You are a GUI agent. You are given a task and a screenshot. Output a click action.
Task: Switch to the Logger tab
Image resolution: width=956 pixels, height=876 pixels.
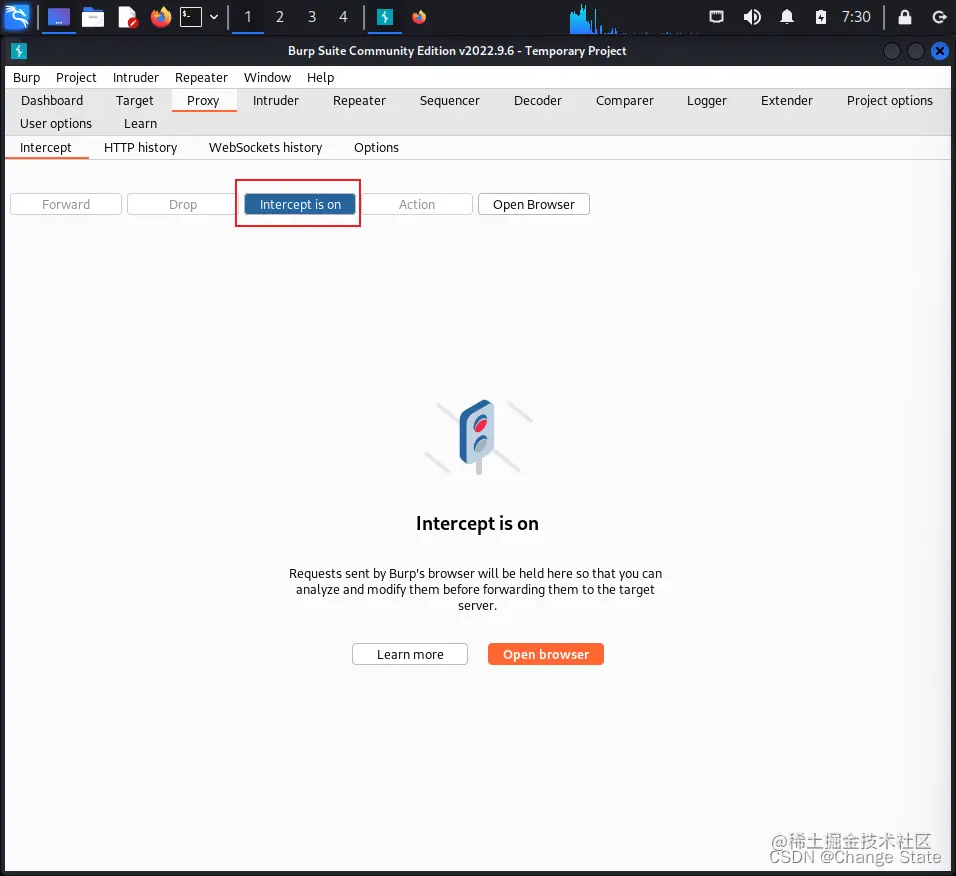707,101
